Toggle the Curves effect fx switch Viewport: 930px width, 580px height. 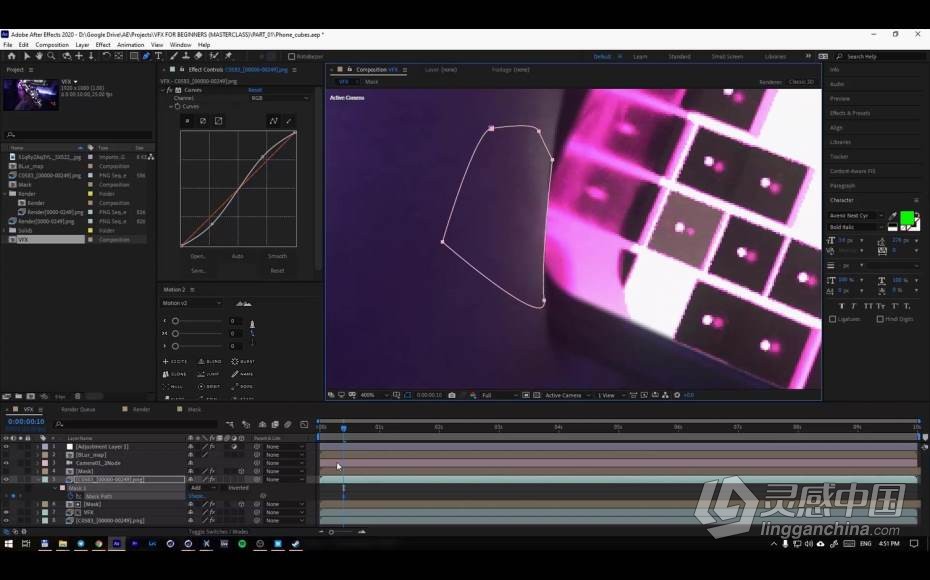[170, 90]
